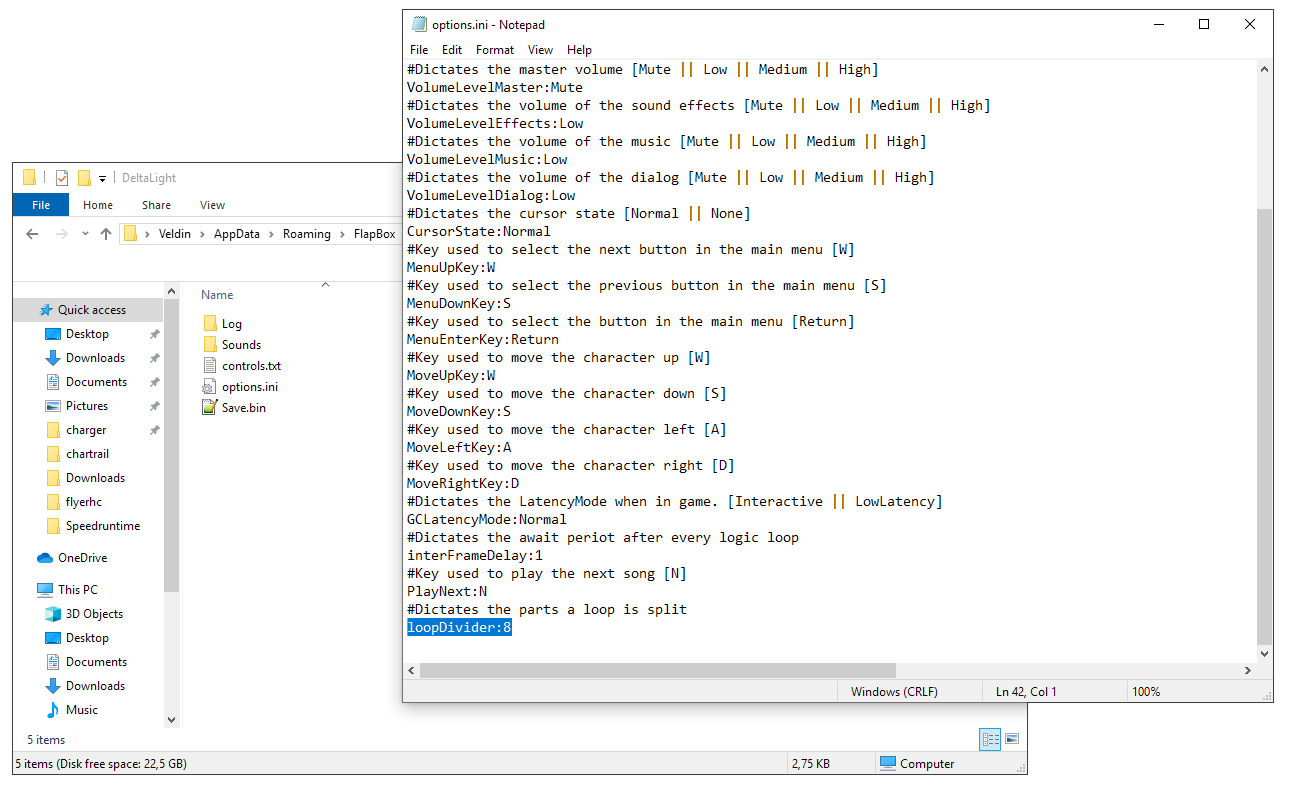Click the Name column header
This screenshot has height=786, width=1297.
[x=217, y=295]
